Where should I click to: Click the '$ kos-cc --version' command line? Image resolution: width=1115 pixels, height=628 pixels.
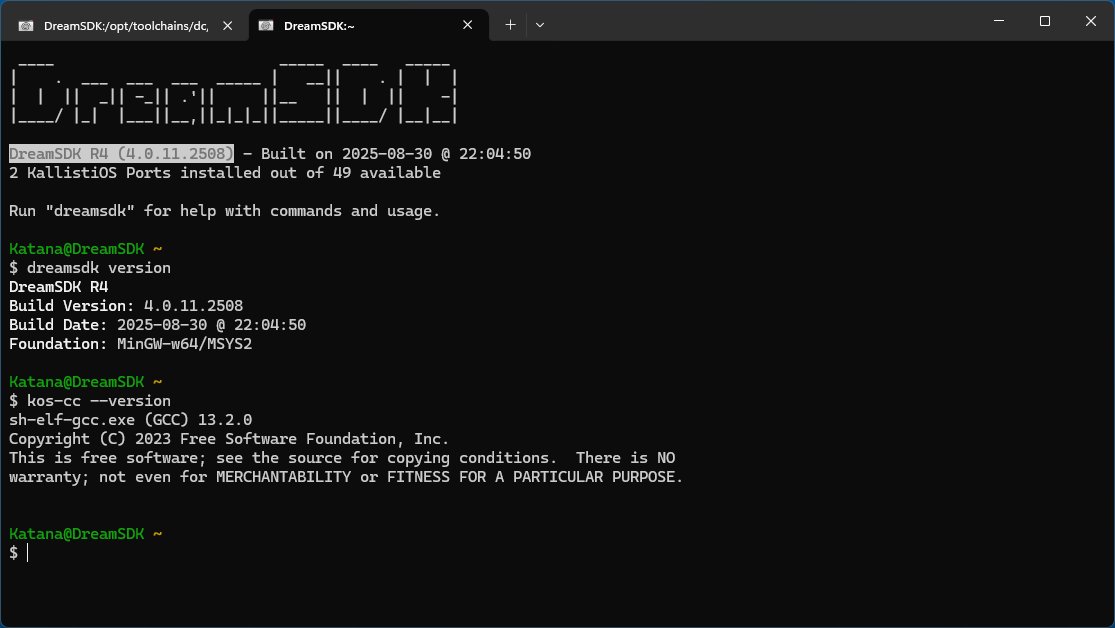[90, 401]
